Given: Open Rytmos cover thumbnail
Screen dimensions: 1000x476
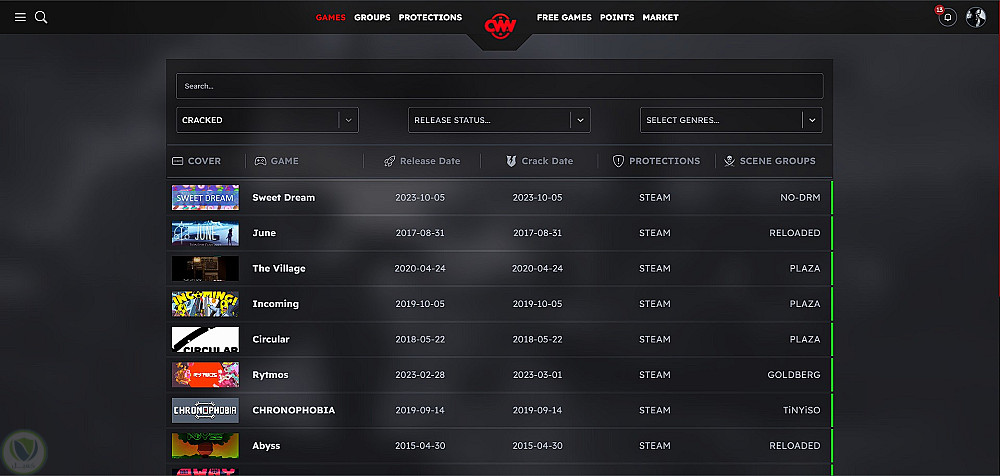Looking at the screenshot, I should coord(205,375).
